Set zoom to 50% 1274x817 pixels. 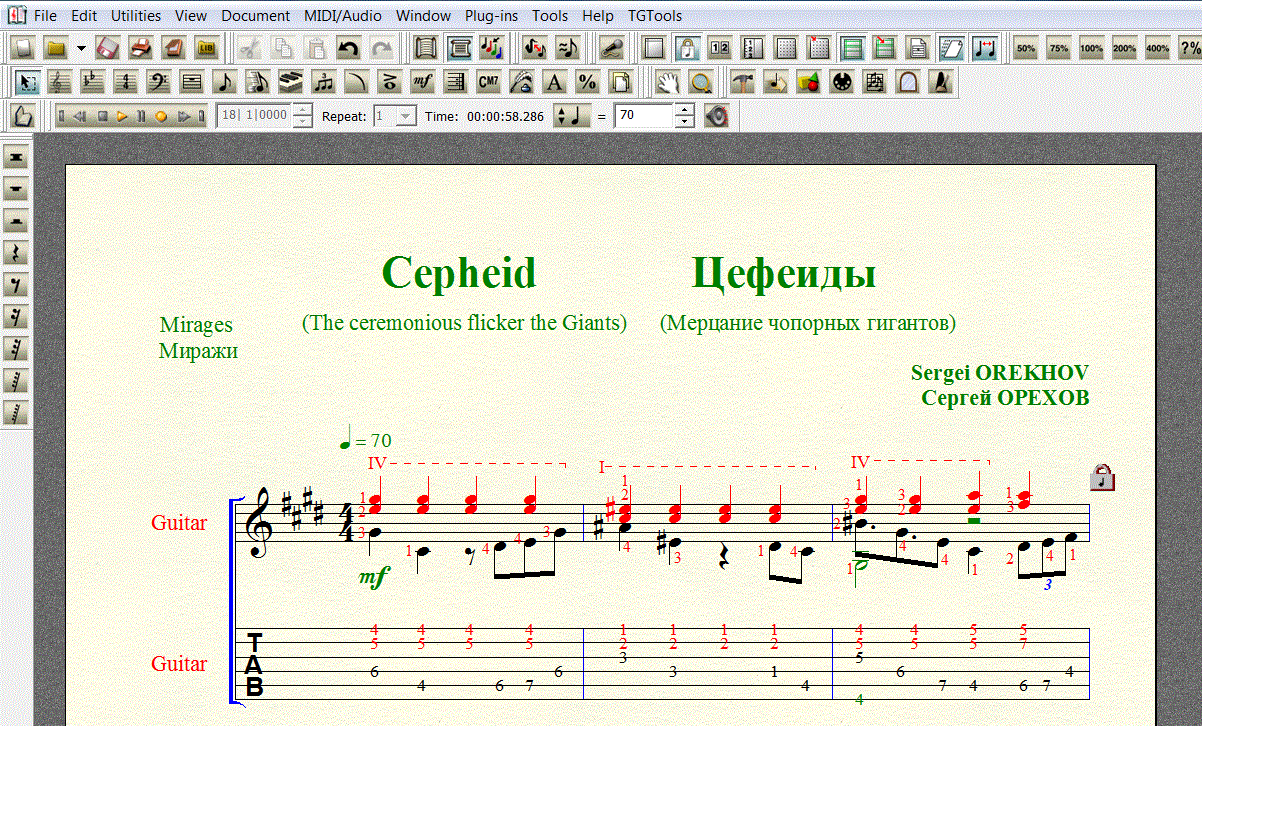pos(1026,48)
